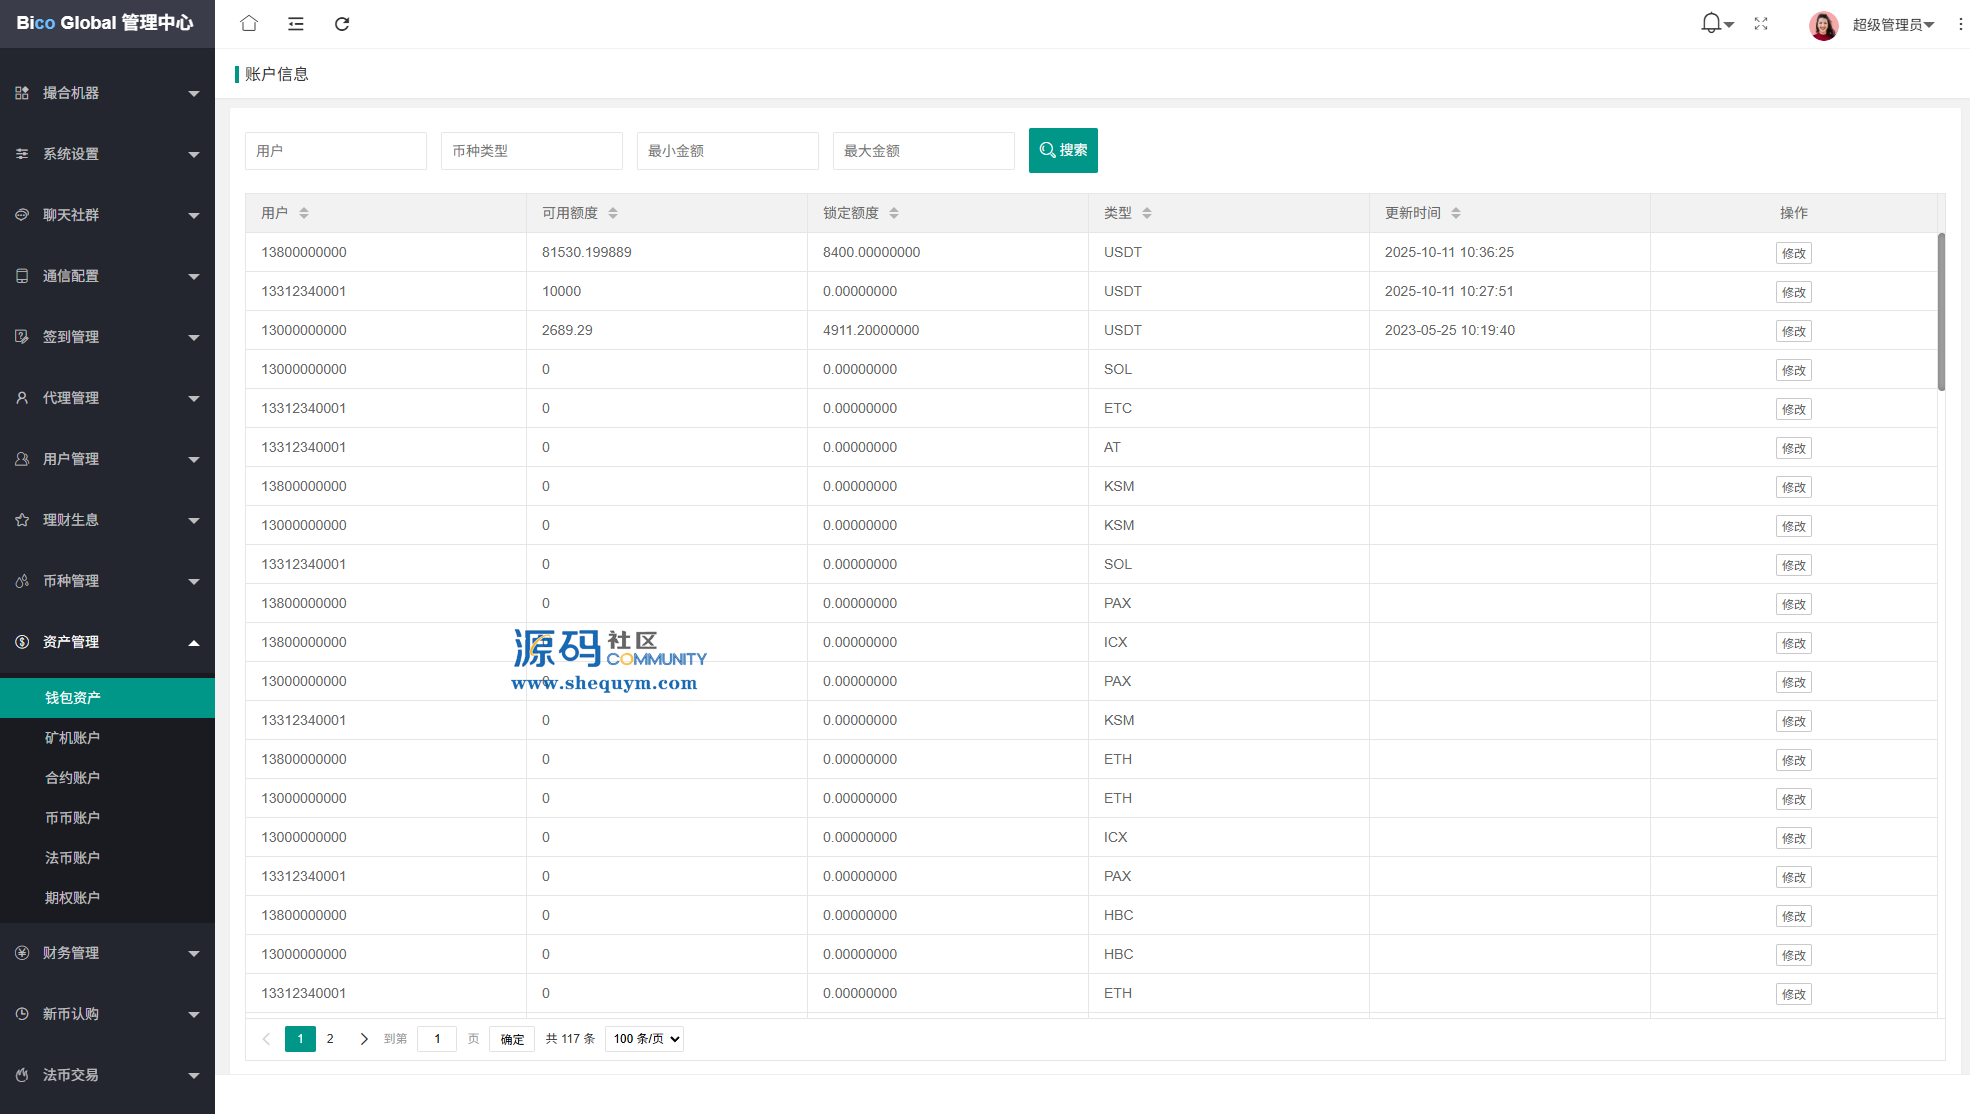Viewport: 1970px width, 1114px height.
Task: Select the 合约账户 submenu item
Action: click(x=72, y=778)
